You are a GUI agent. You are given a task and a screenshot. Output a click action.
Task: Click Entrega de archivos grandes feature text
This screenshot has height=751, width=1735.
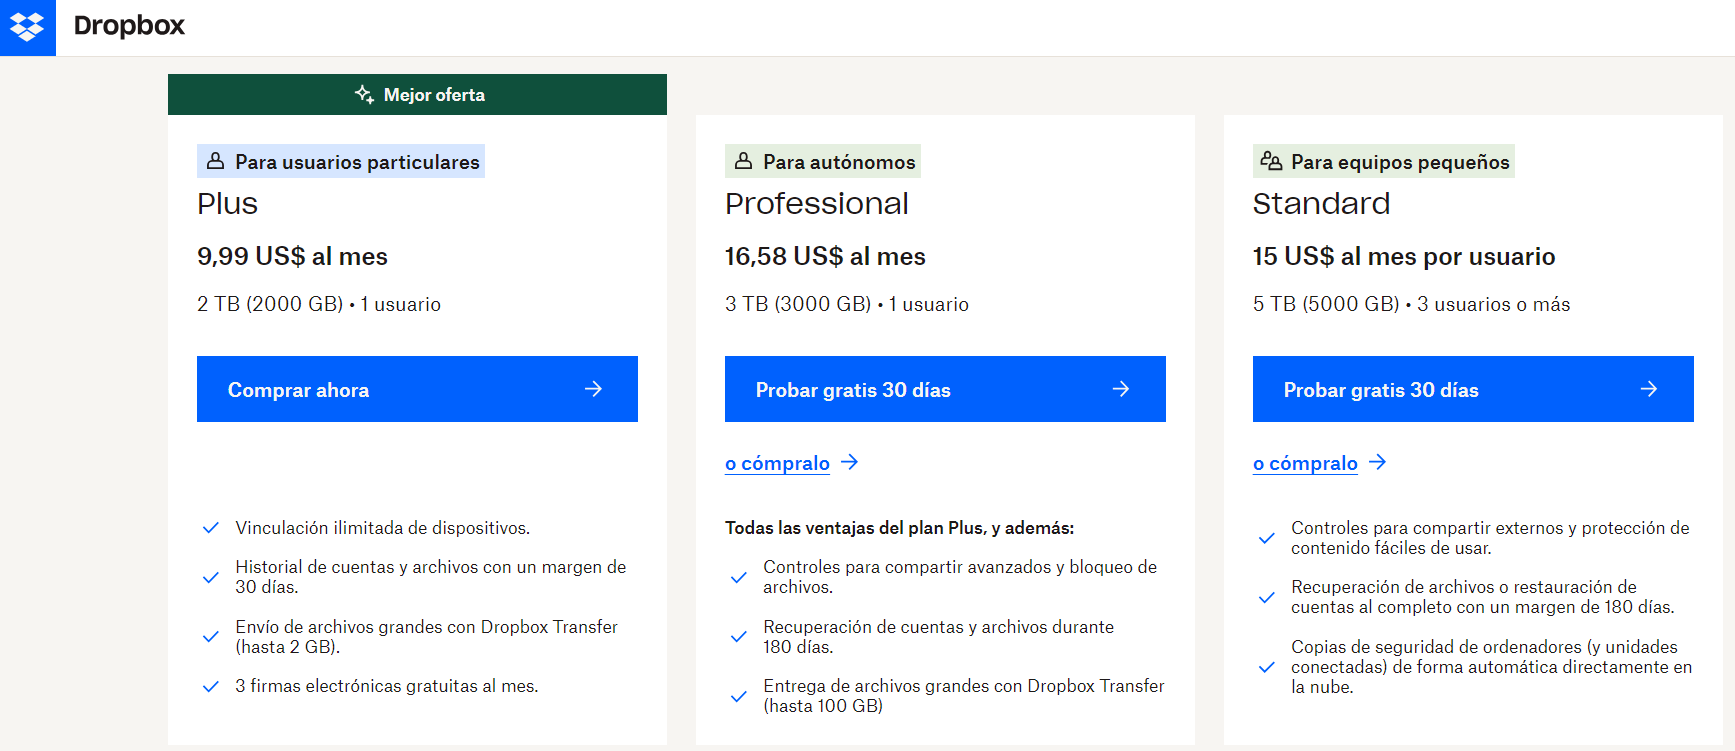964,696
